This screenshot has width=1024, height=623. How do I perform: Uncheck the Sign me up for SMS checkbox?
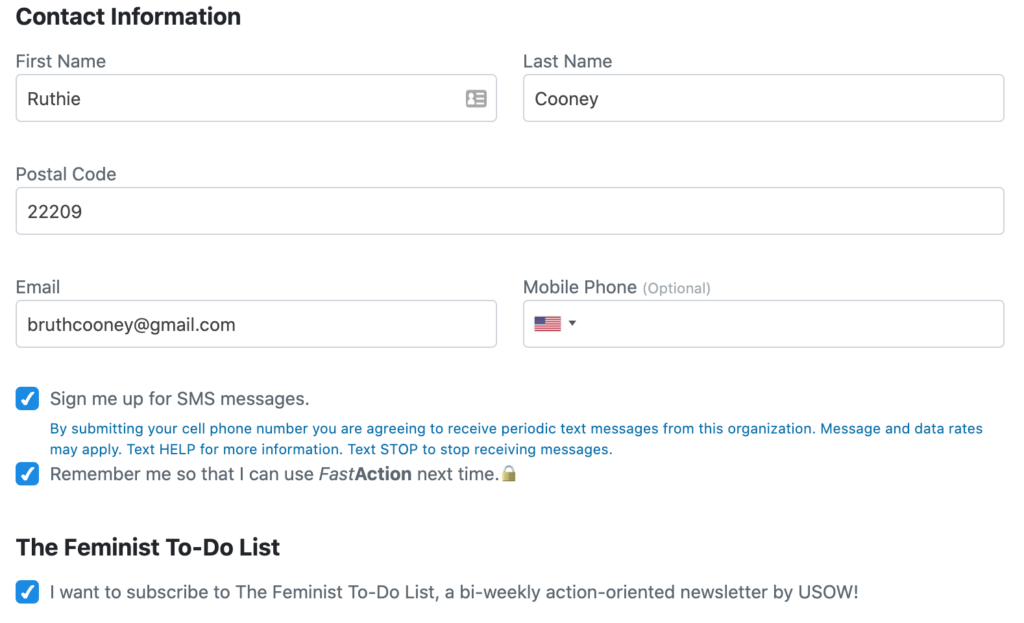[x=28, y=399]
